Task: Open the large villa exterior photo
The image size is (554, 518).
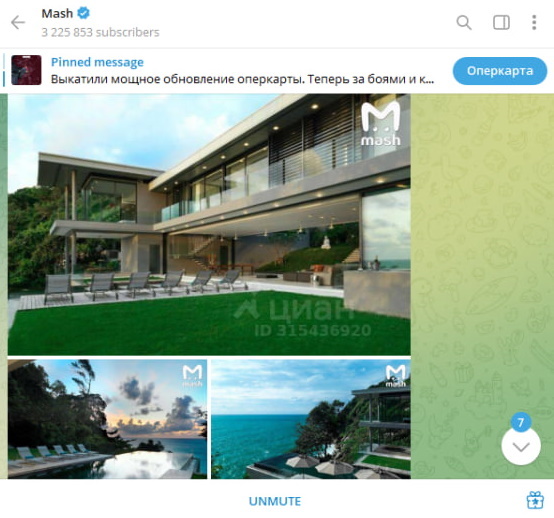Action: [x=209, y=224]
